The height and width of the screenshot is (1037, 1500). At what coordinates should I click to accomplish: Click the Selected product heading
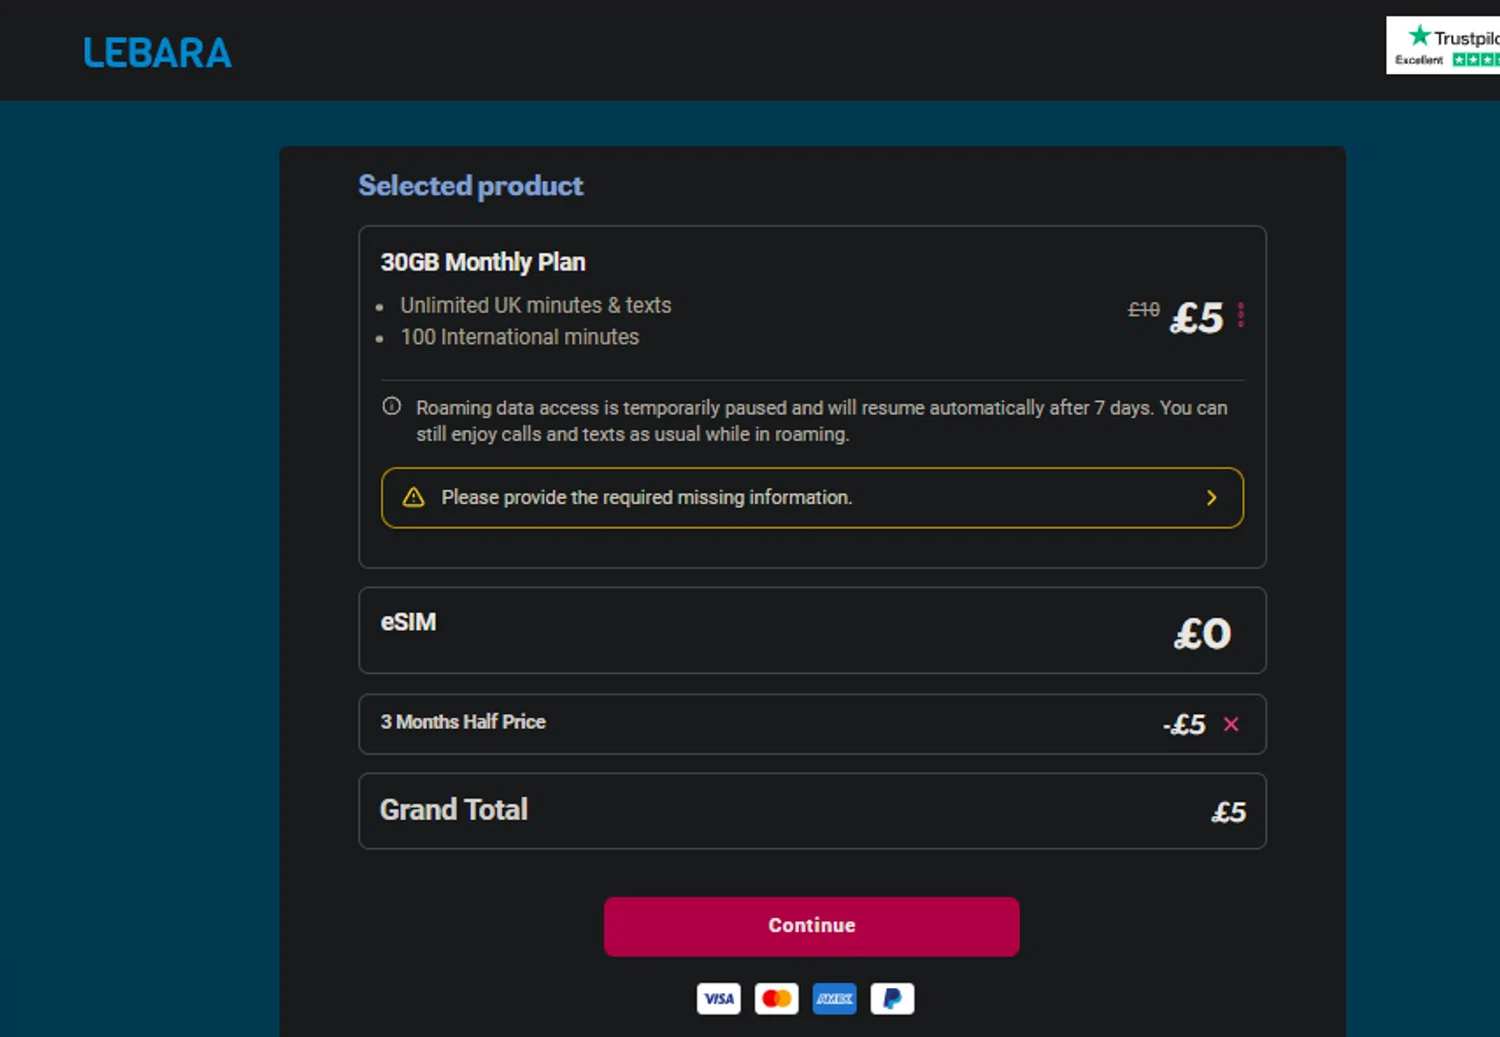tap(470, 186)
